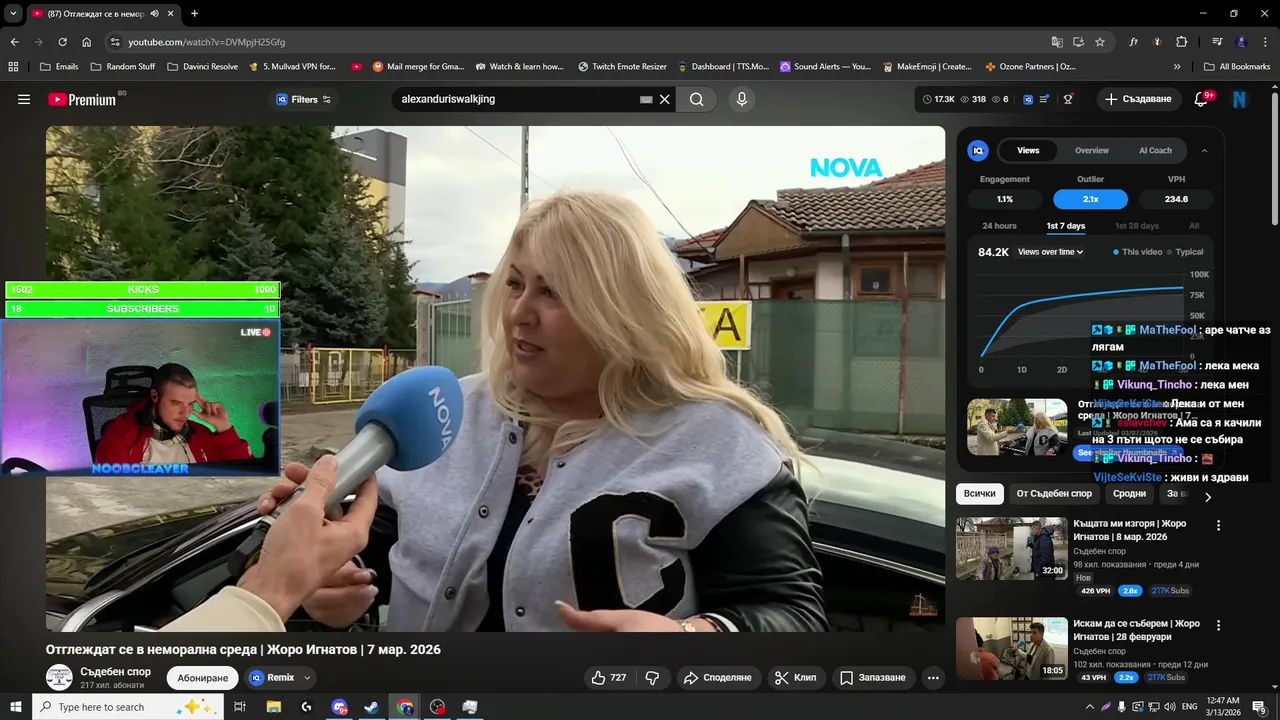Select the От Съдебен спор chip
1280x720 pixels.
1054,494
